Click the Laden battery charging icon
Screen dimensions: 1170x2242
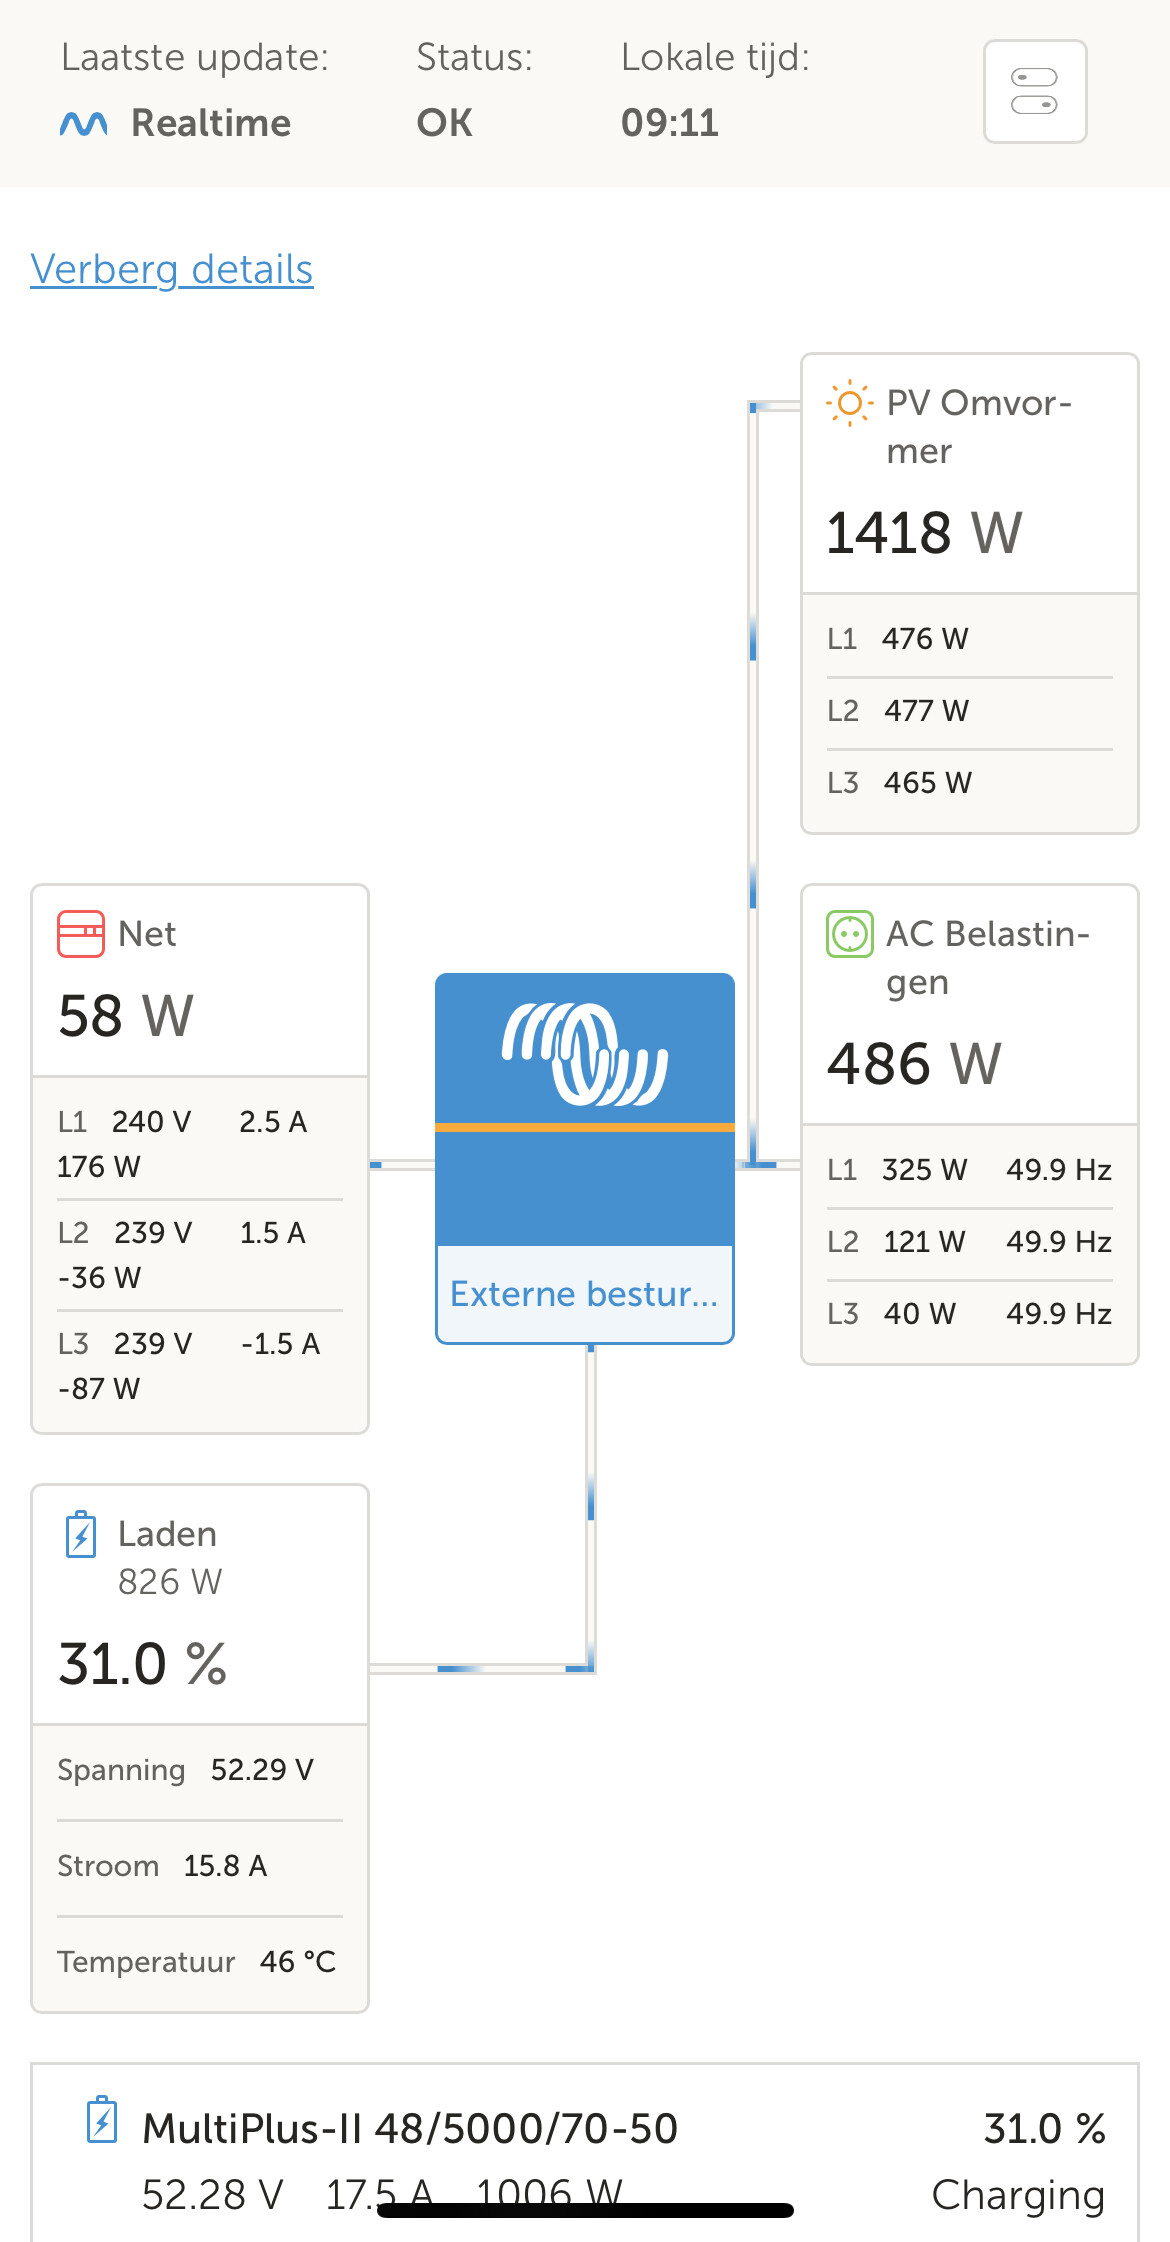(81, 1535)
